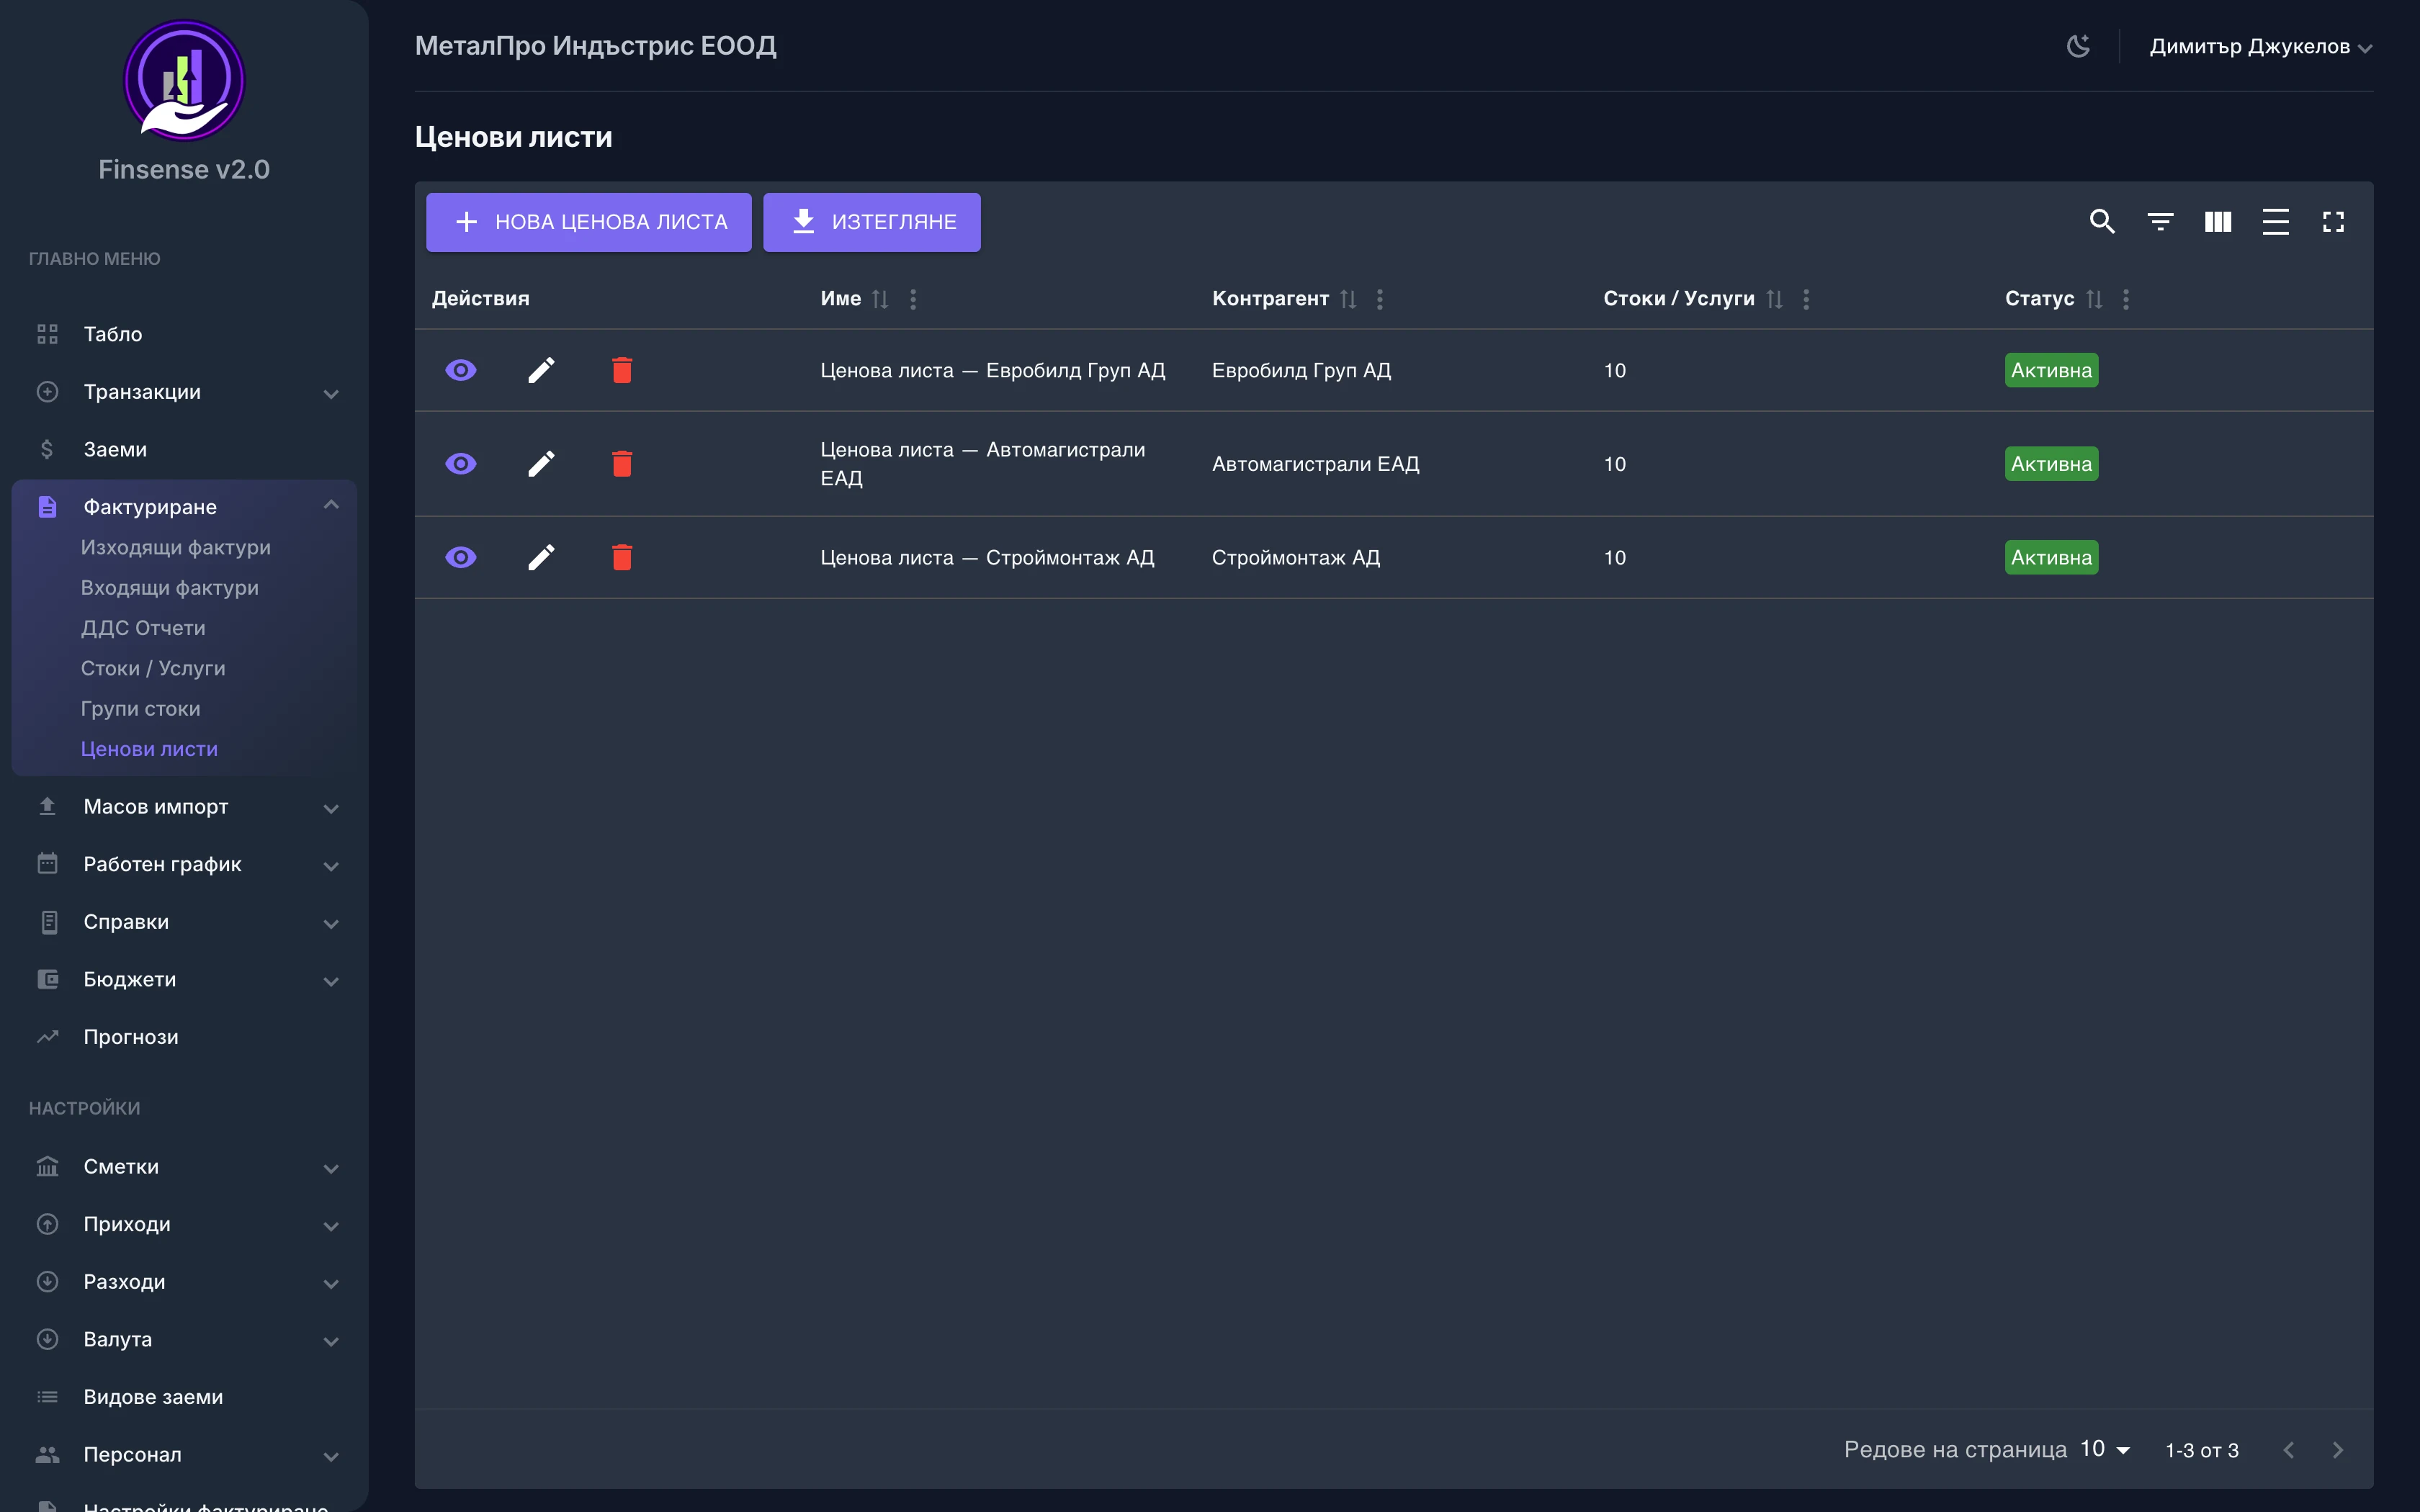2420x1512 pixels.
Task: Click the Finsense logo
Action: [184, 80]
